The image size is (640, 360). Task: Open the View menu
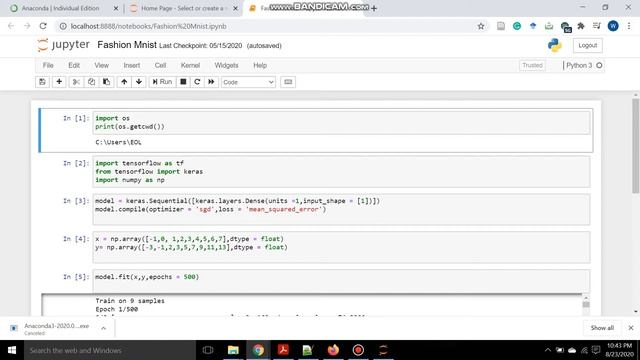[x=102, y=65]
